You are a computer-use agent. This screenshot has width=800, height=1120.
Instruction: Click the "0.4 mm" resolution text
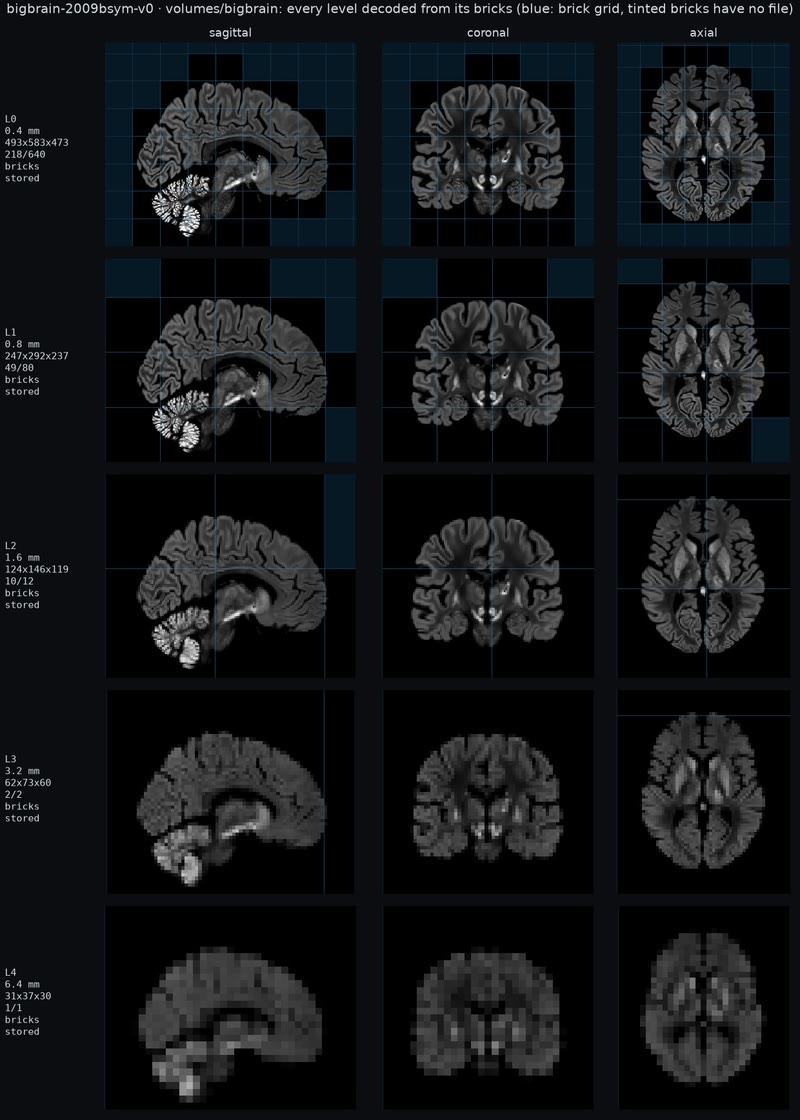[x=22, y=131]
